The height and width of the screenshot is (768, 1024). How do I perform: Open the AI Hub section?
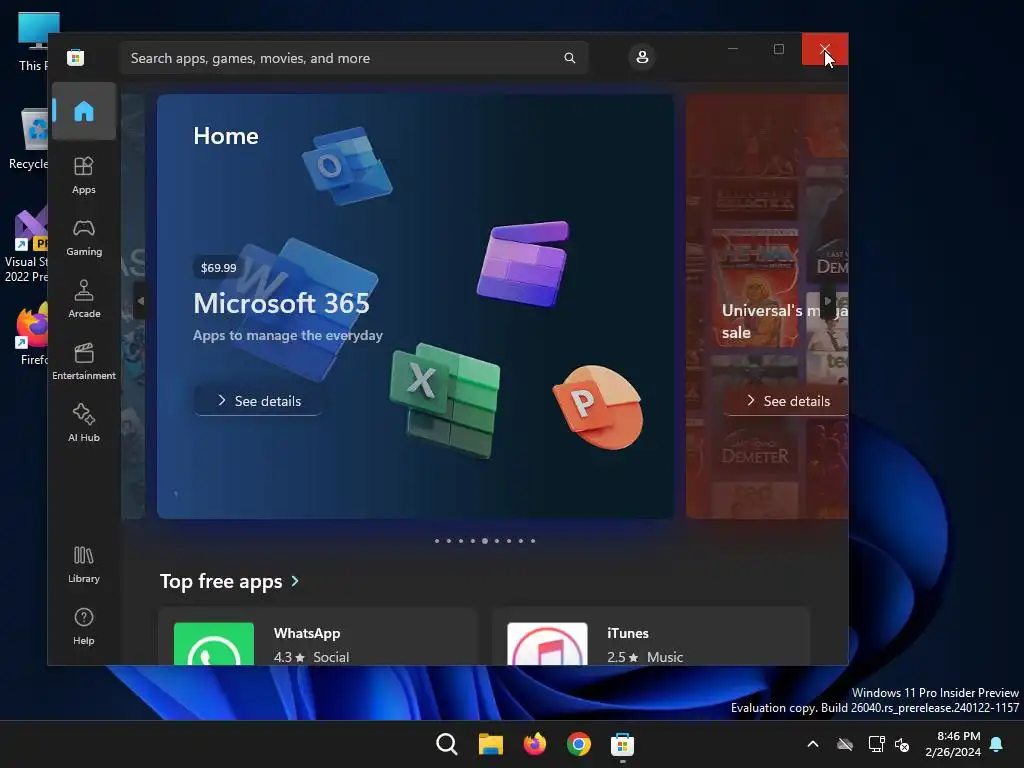coord(84,423)
